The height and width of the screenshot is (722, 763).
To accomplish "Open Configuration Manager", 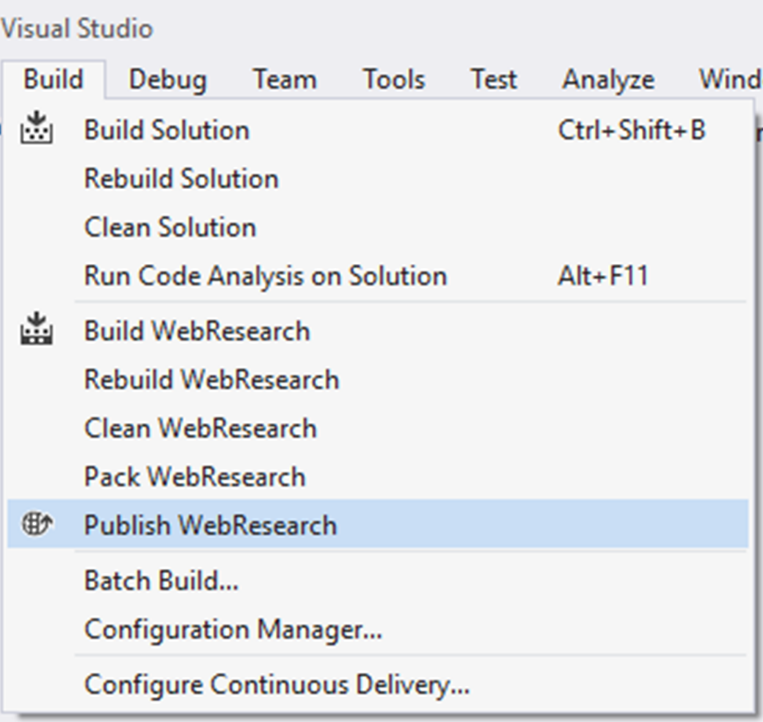I will 378,629.
